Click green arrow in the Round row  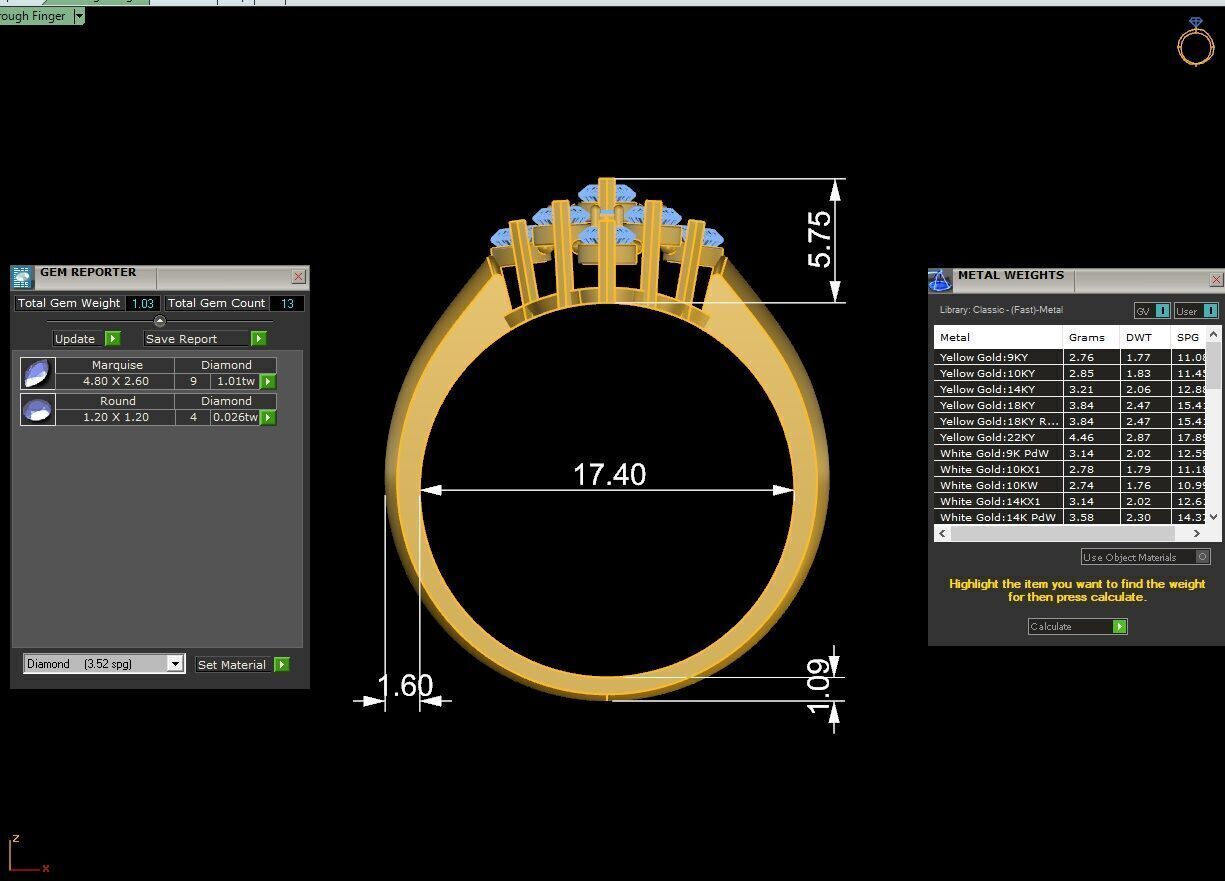268,418
